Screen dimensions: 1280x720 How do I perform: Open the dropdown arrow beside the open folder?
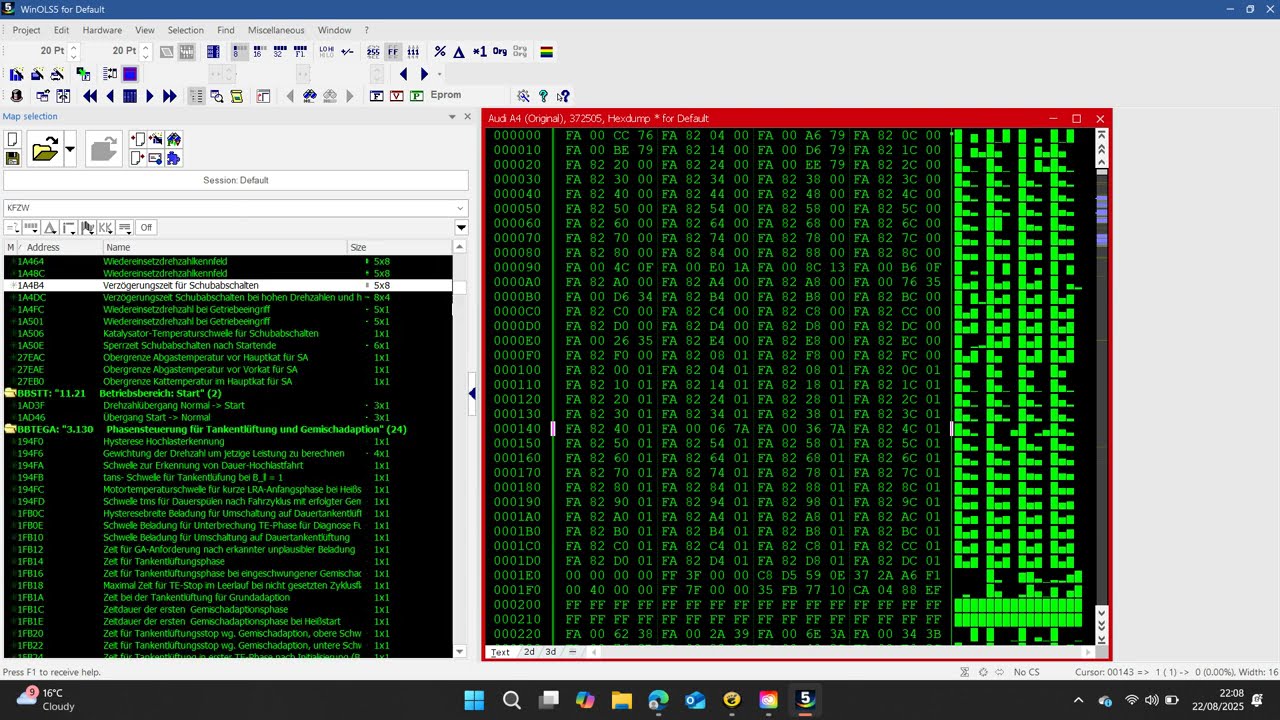pos(70,150)
